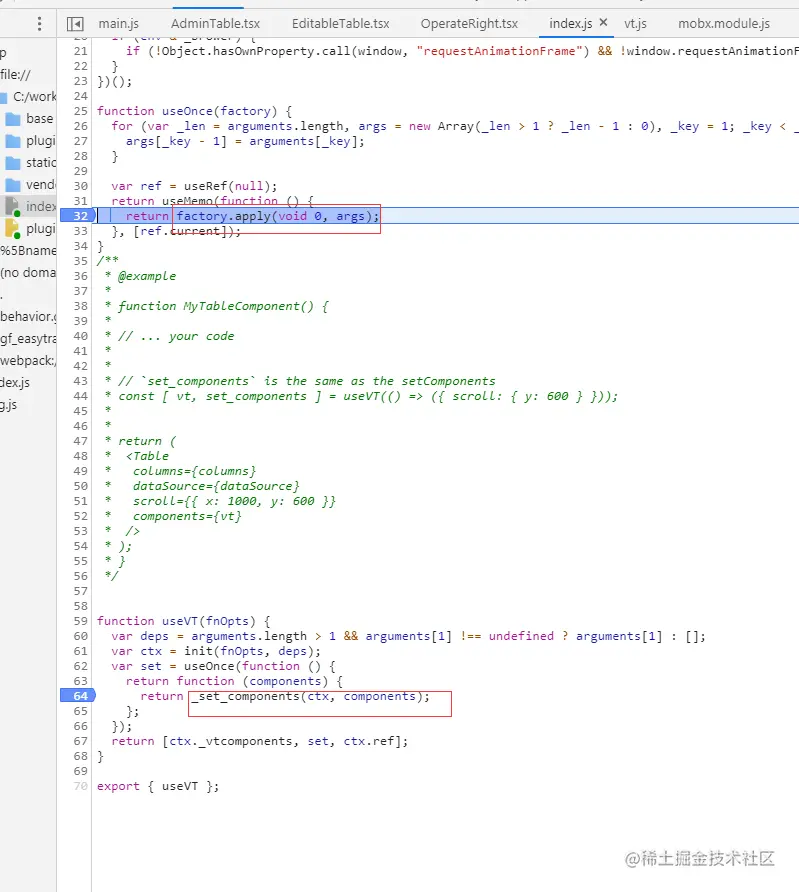This screenshot has height=892, width=799.
Task: Set breakpoint on line number 67
Action: [81, 741]
